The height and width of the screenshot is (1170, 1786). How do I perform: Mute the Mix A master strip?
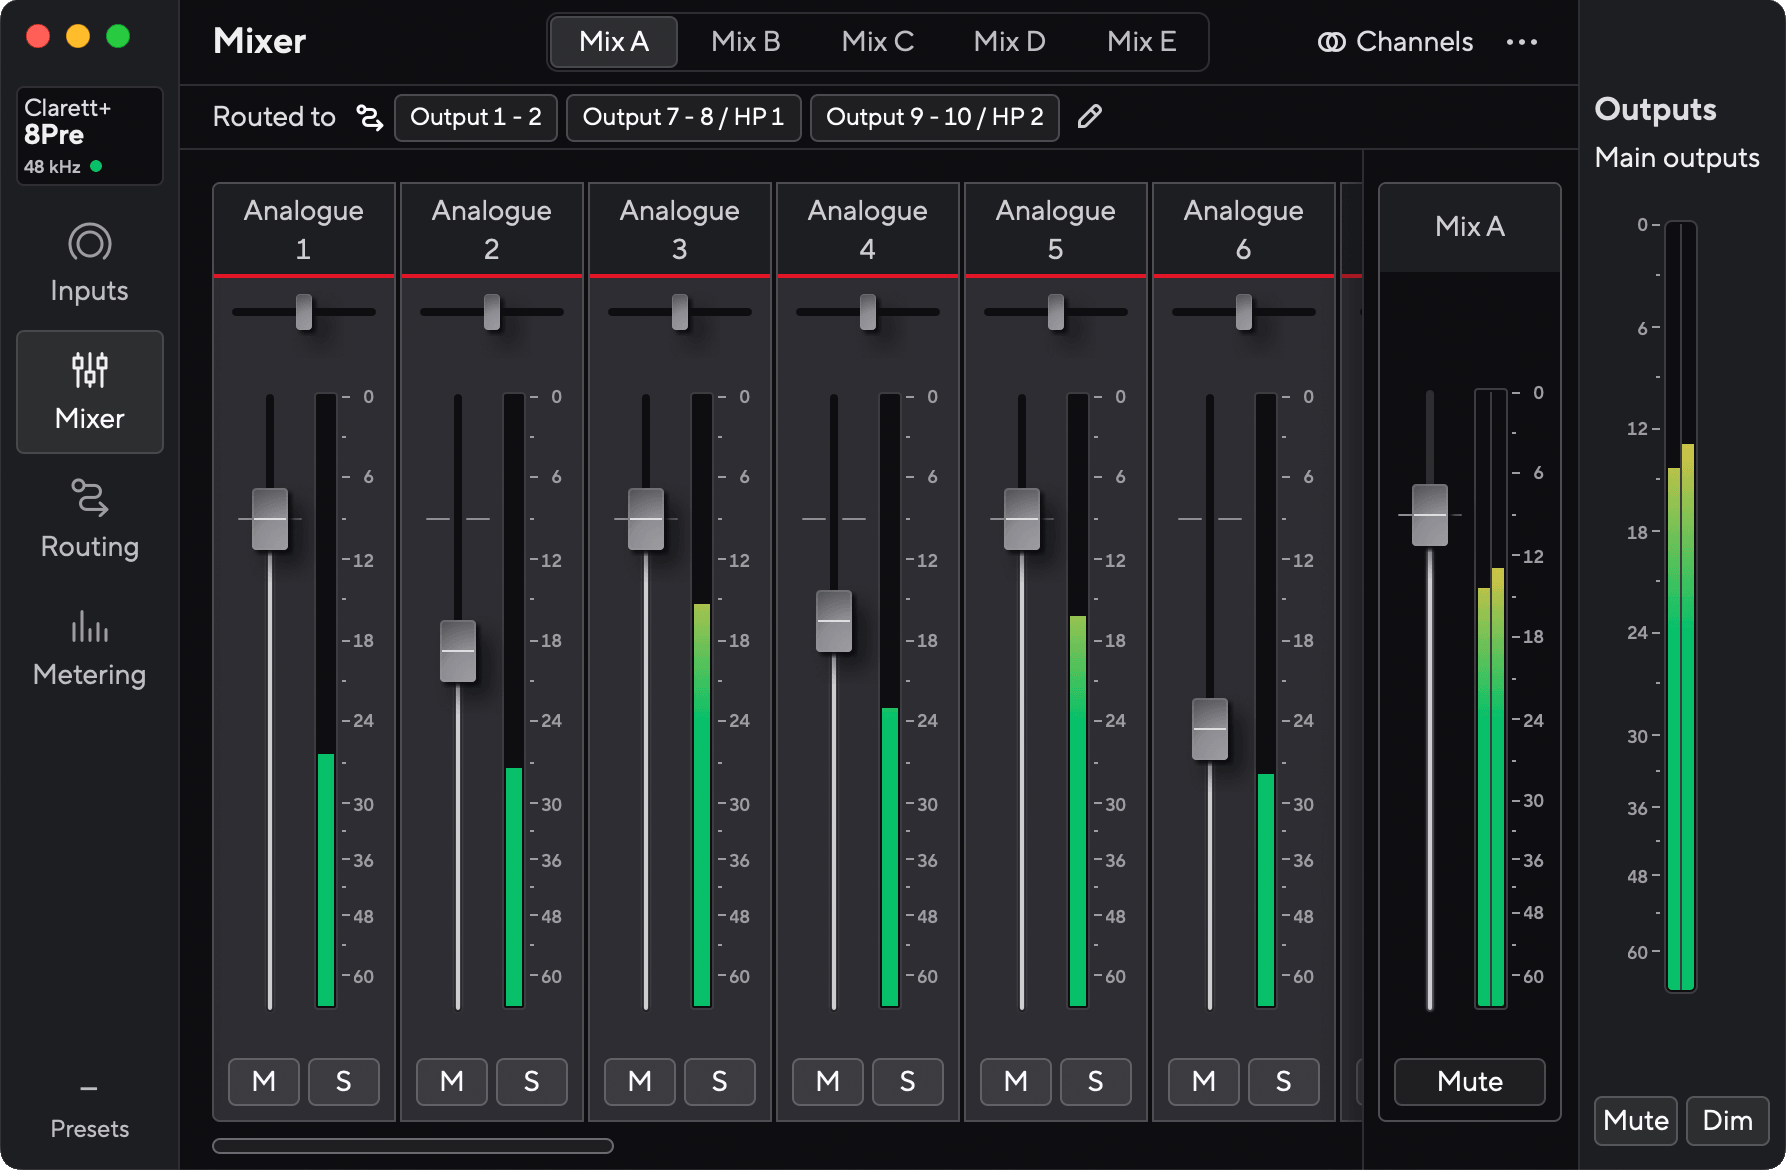pos(1470,1082)
